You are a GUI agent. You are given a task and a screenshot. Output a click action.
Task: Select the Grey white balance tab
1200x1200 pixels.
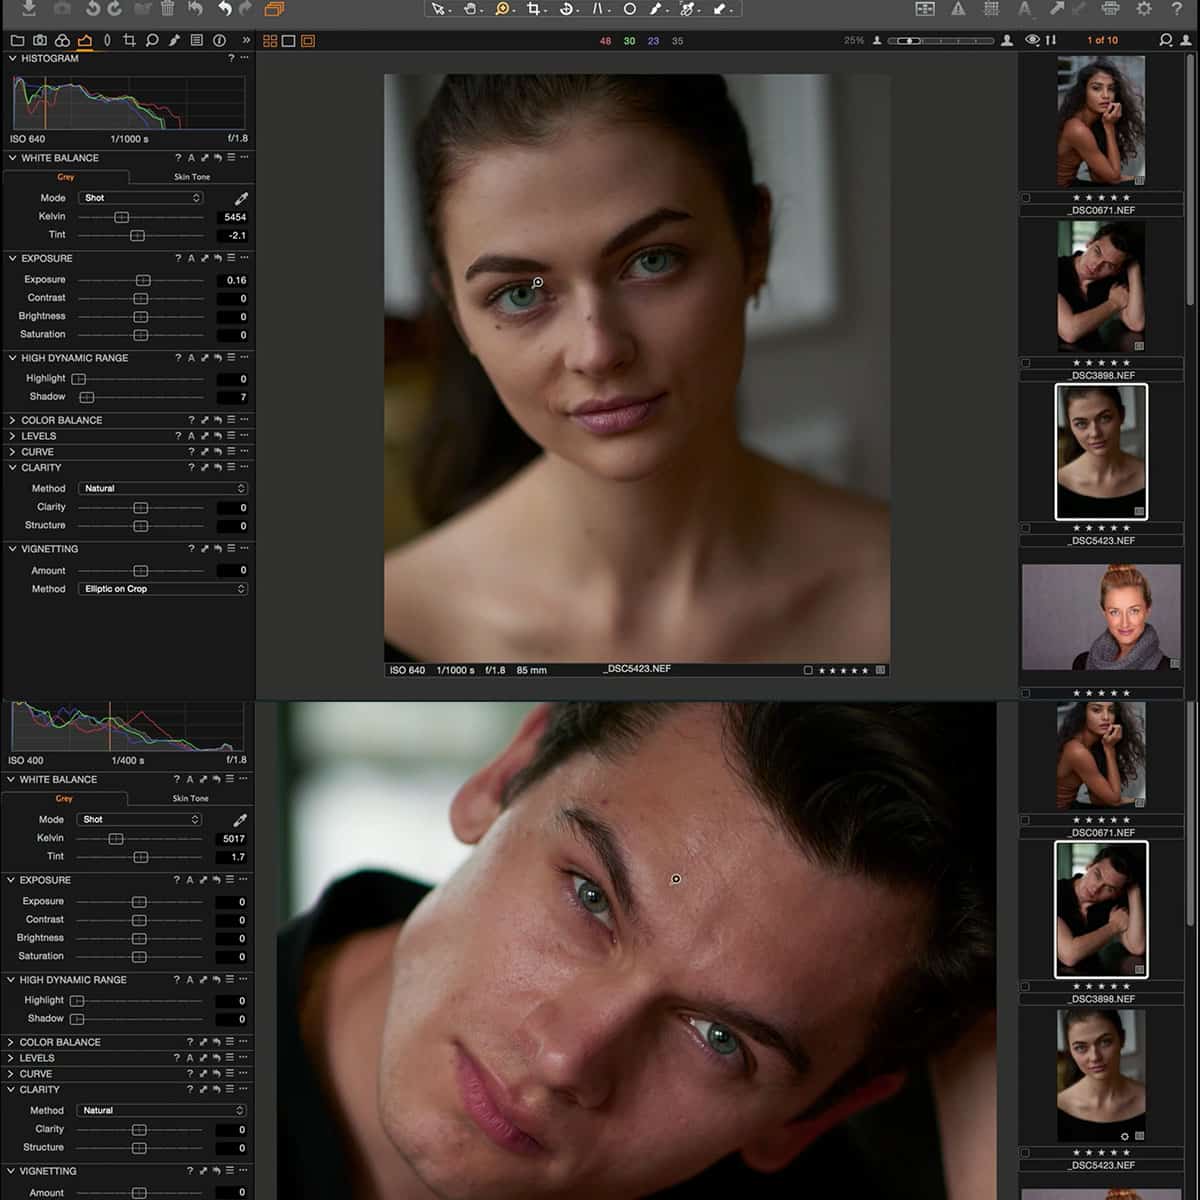(x=65, y=176)
